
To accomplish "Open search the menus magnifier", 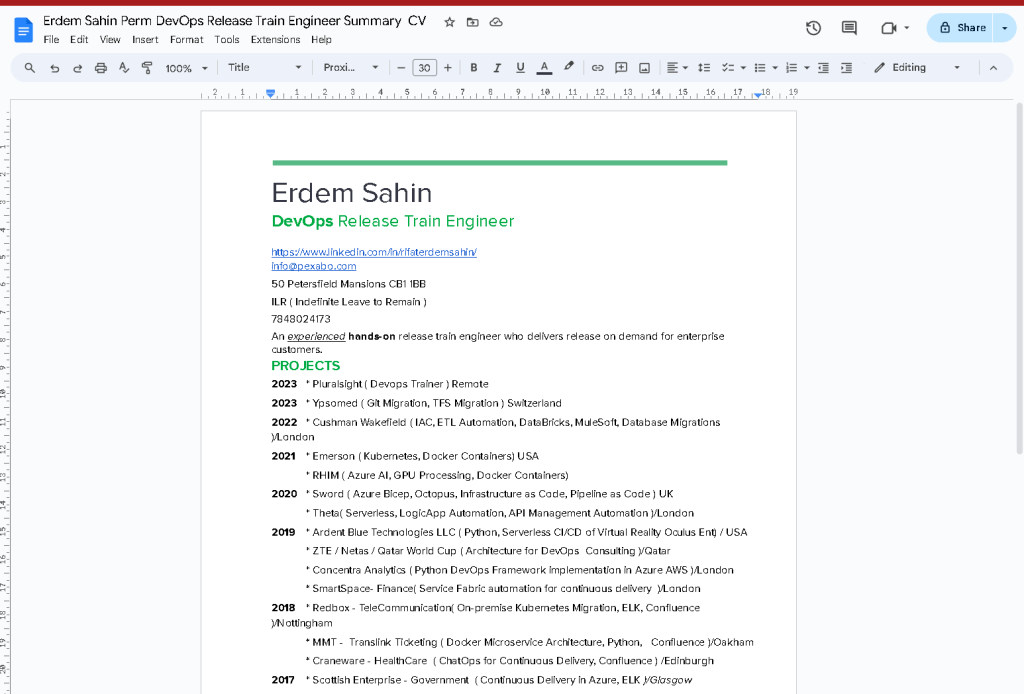I will click(x=29, y=68).
